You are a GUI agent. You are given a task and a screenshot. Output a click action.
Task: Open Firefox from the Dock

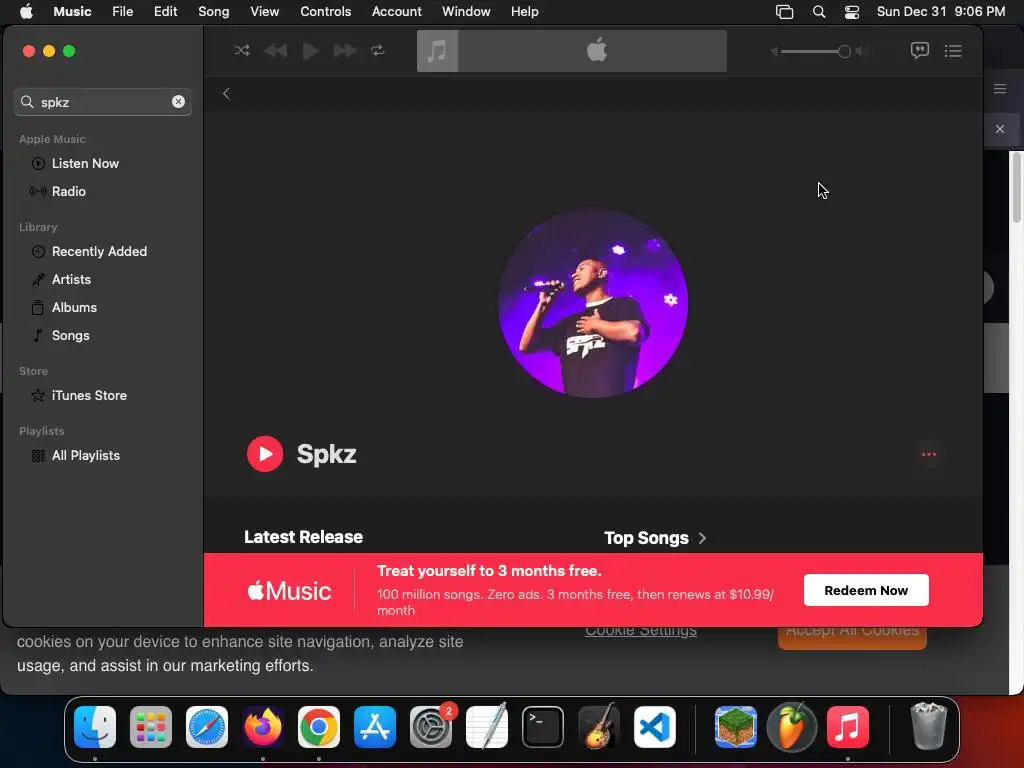(x=263, y=727)
